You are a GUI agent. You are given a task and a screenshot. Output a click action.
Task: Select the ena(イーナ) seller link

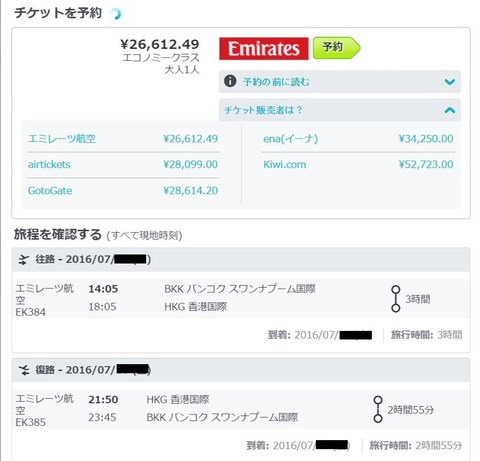coord(290,138)
